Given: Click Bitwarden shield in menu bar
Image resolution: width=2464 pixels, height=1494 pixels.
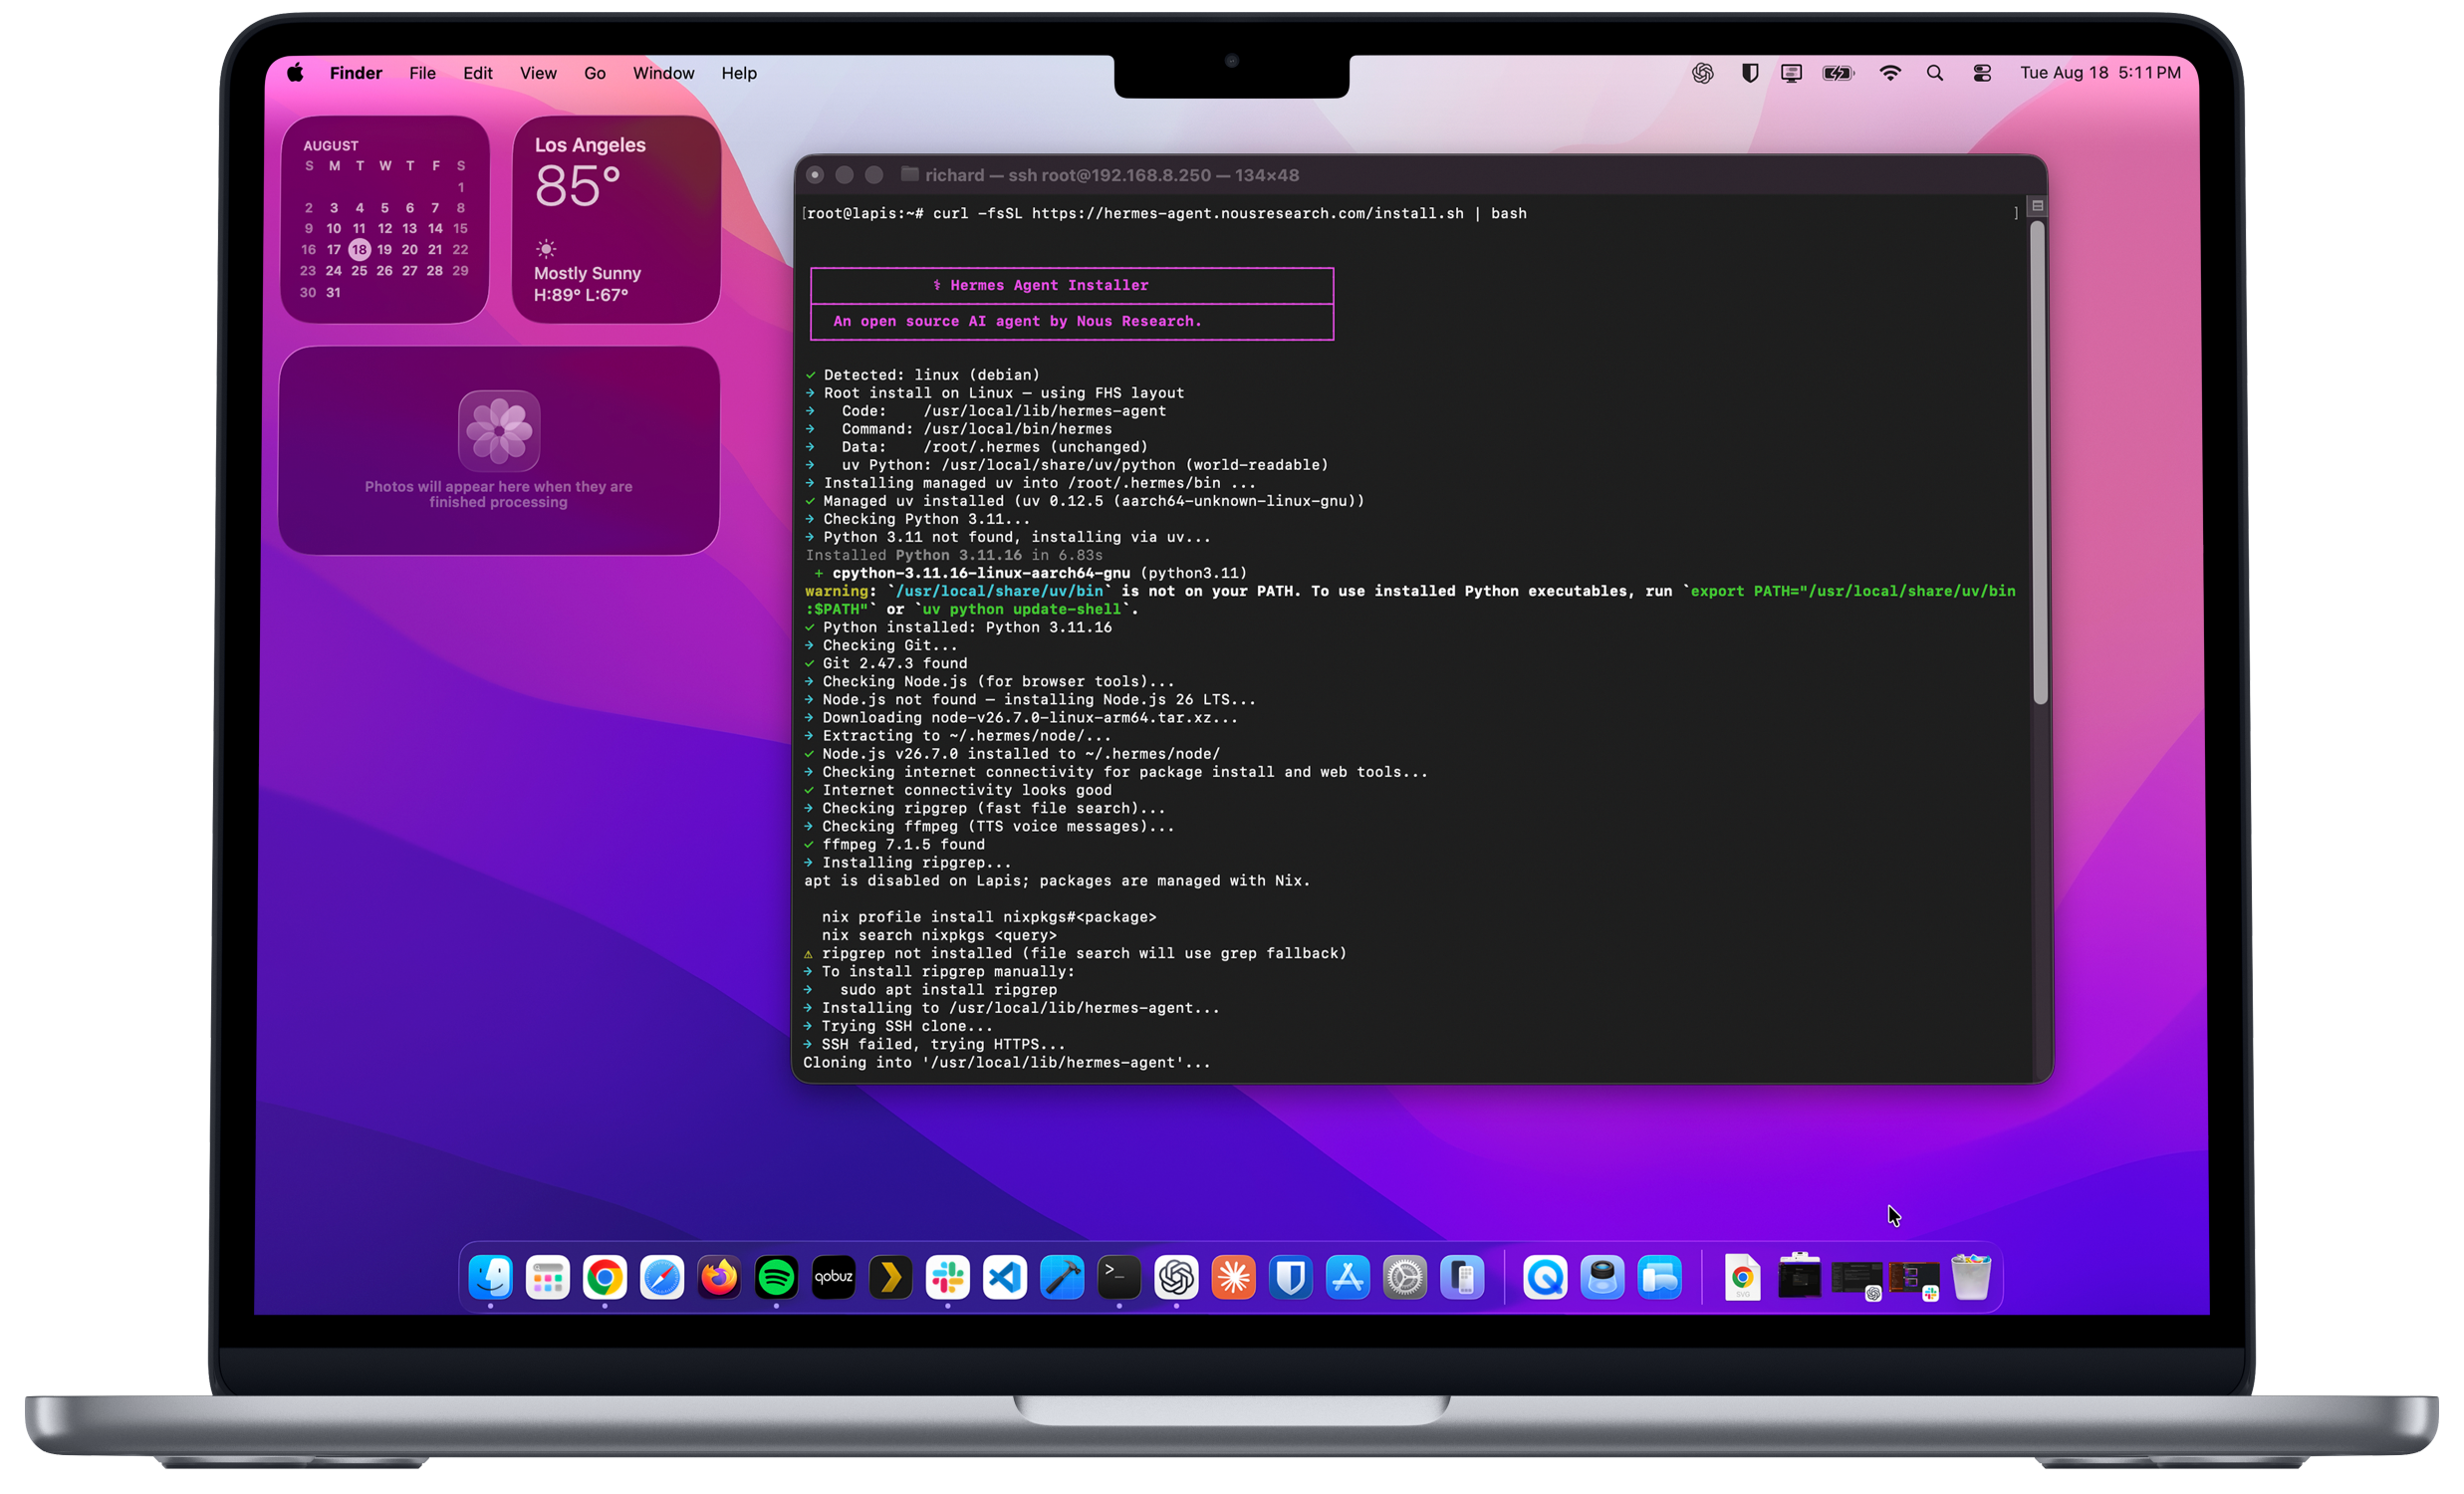Looking at the screenshot, I should (1749, 73).
